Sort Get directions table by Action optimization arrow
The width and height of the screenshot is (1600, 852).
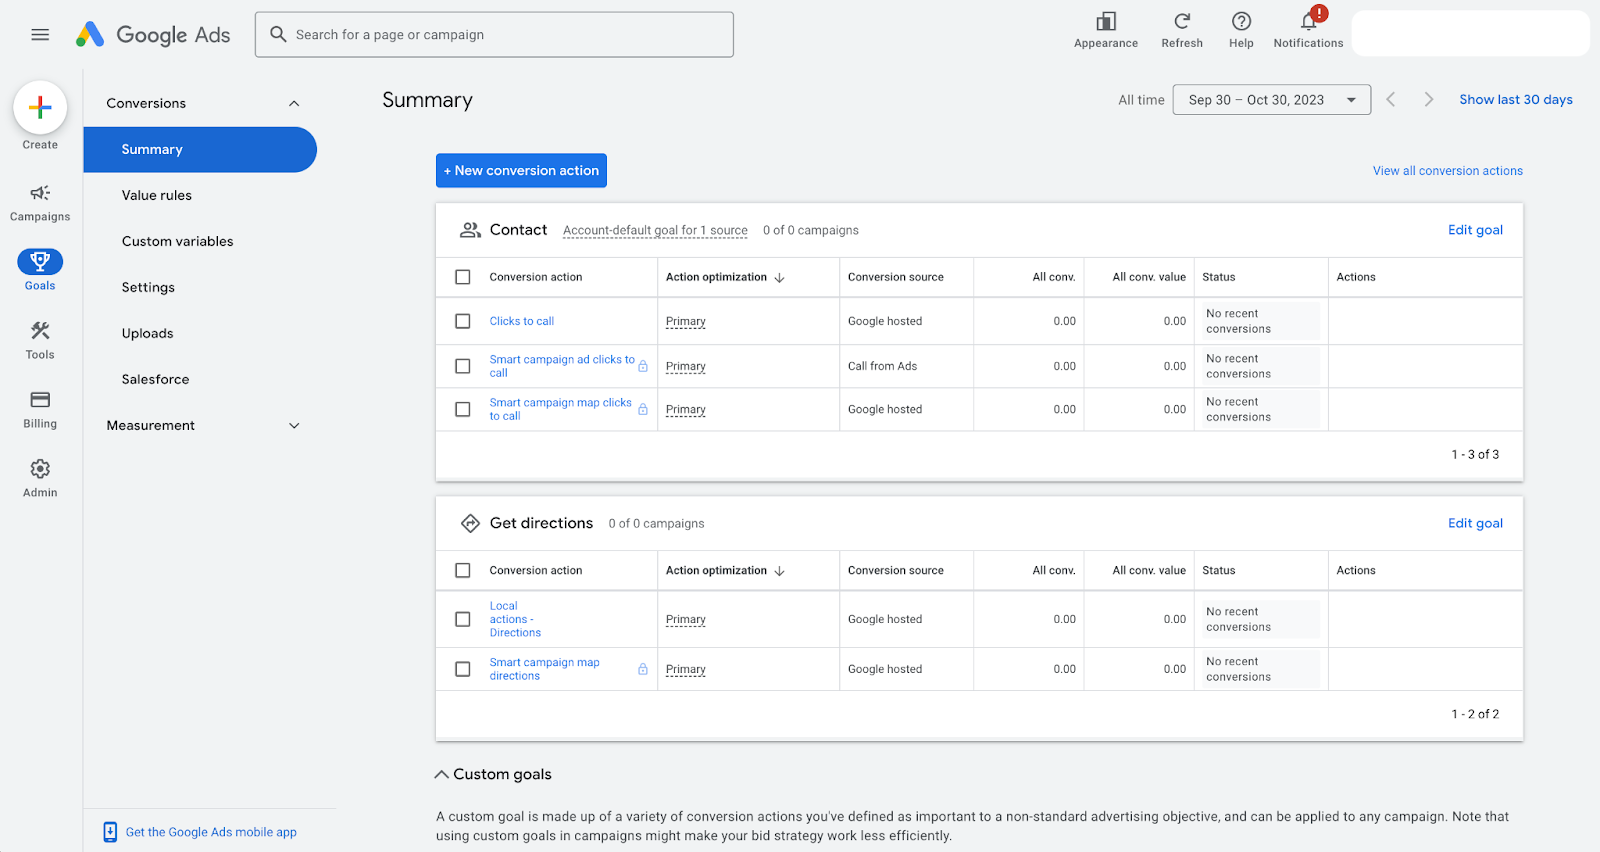[x=779, y=571]
